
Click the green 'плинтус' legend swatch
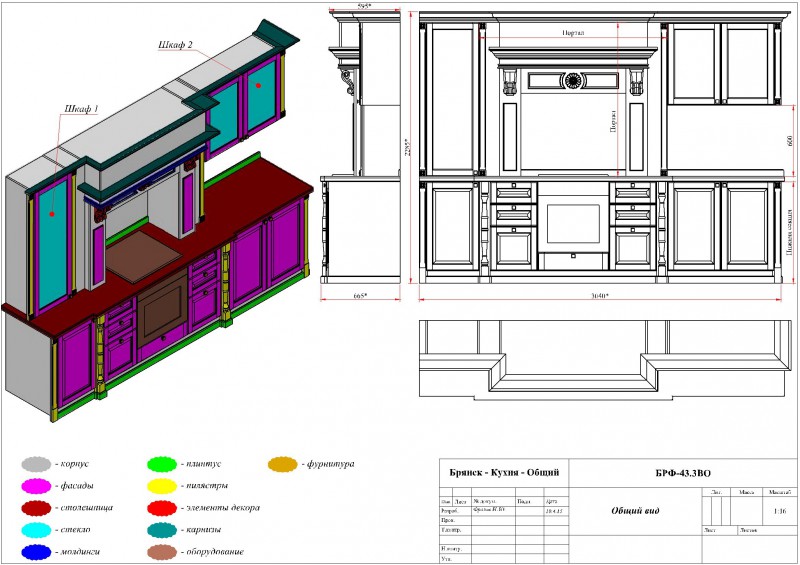coord(162,464)
